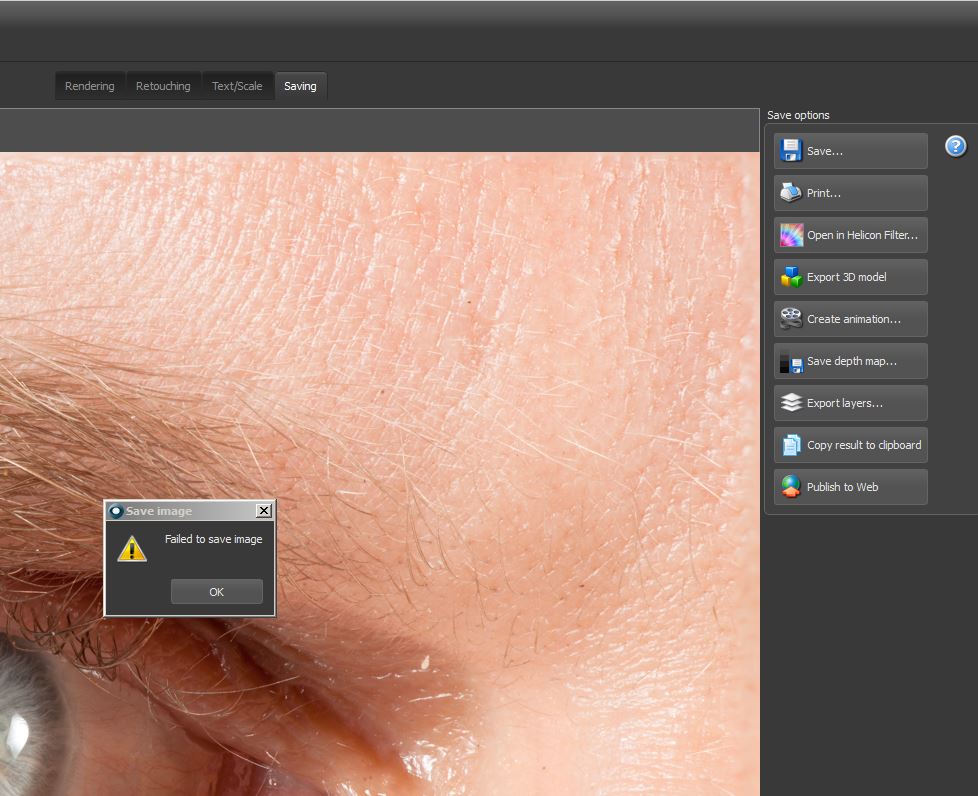
Task: Click the film reel animation icon
Action: (x=791, y=319)
